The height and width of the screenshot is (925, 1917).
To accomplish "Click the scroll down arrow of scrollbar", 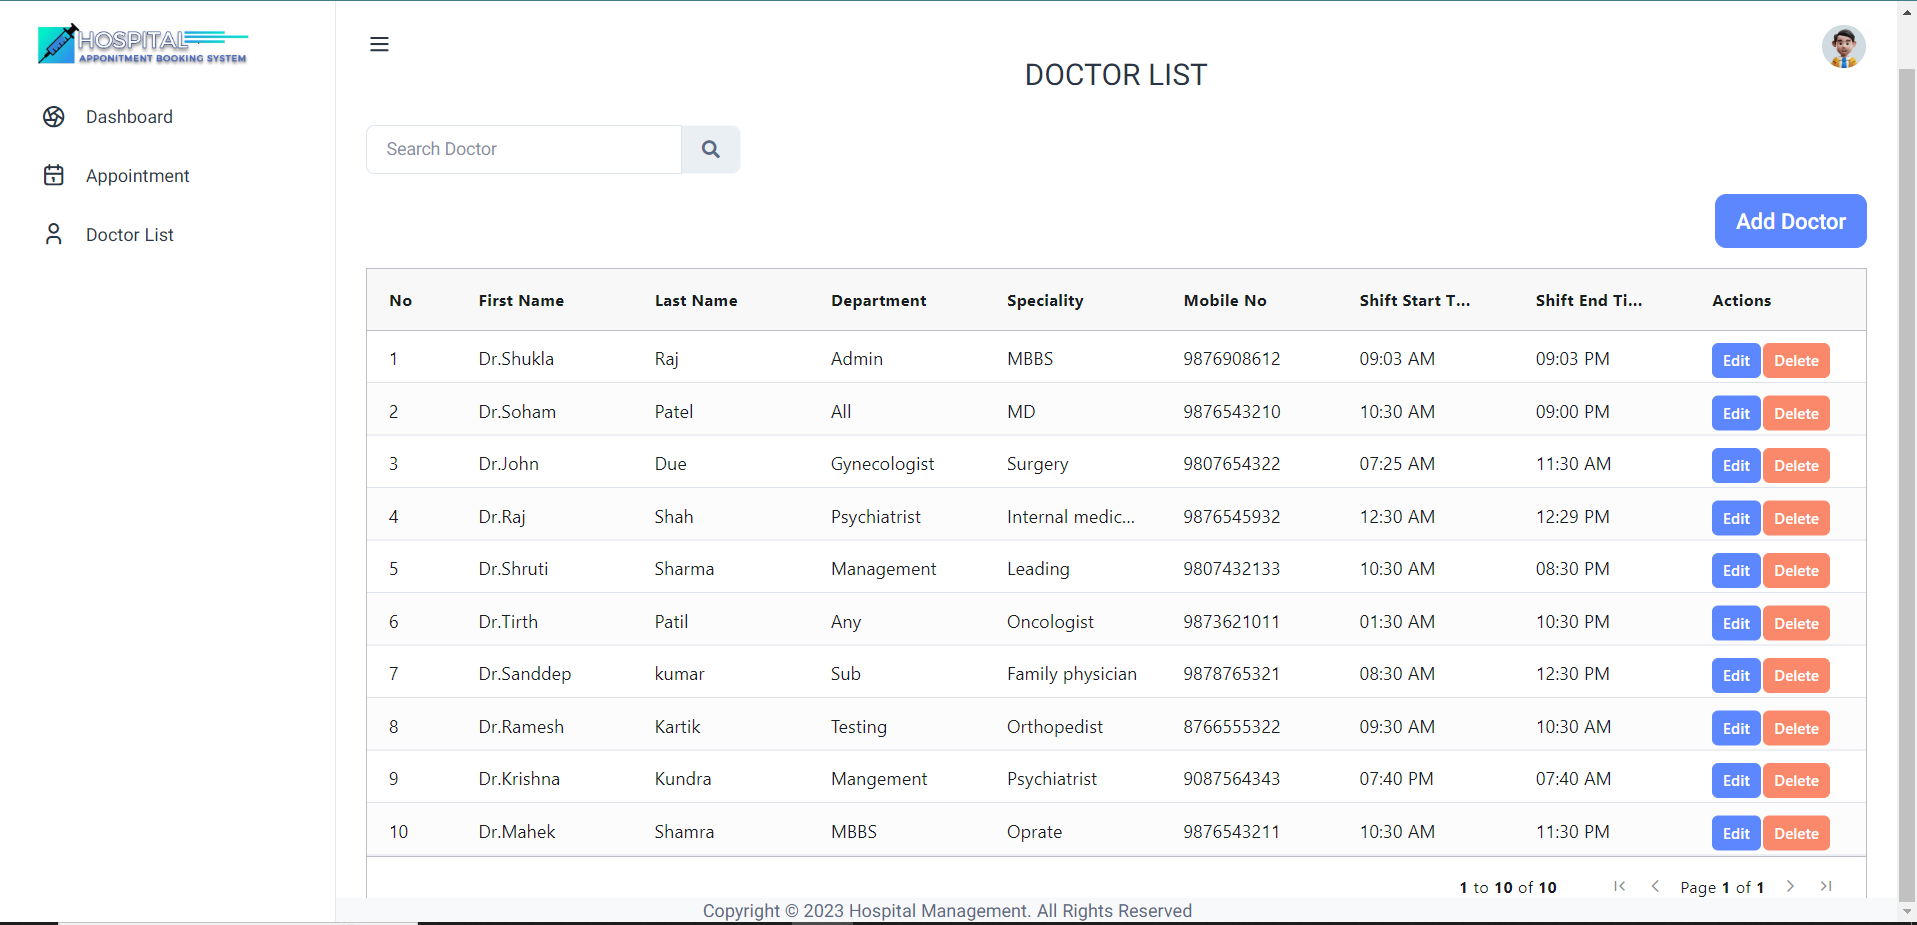I will pyautogui.click(x=1907, y=912).
